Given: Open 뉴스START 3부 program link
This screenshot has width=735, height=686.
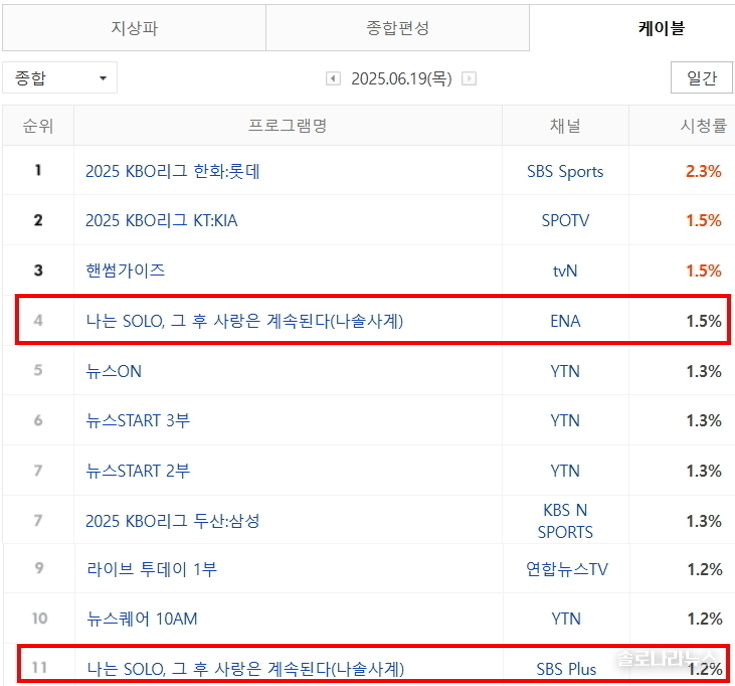Looking at the screenshot, I should (x=138, y=421).
